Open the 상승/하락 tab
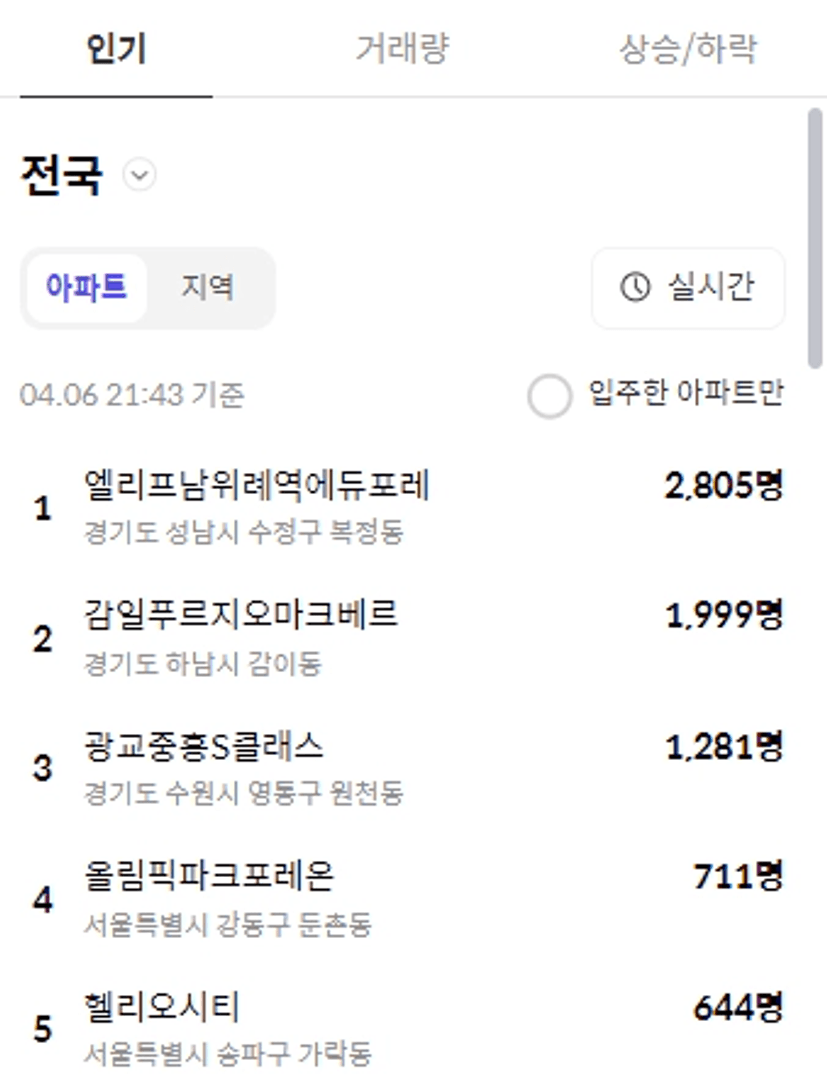 pyautogui.click(x=688, y=49)
